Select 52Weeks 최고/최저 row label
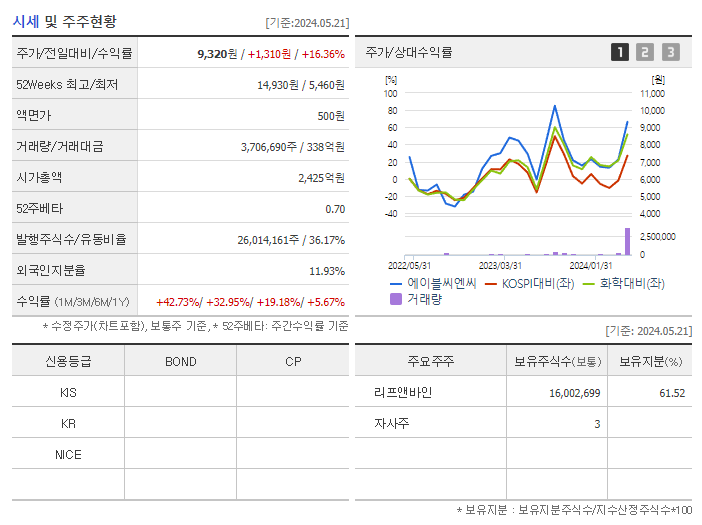Image resolution: width=702 pixels, height=525 pixels. point(67,85)
